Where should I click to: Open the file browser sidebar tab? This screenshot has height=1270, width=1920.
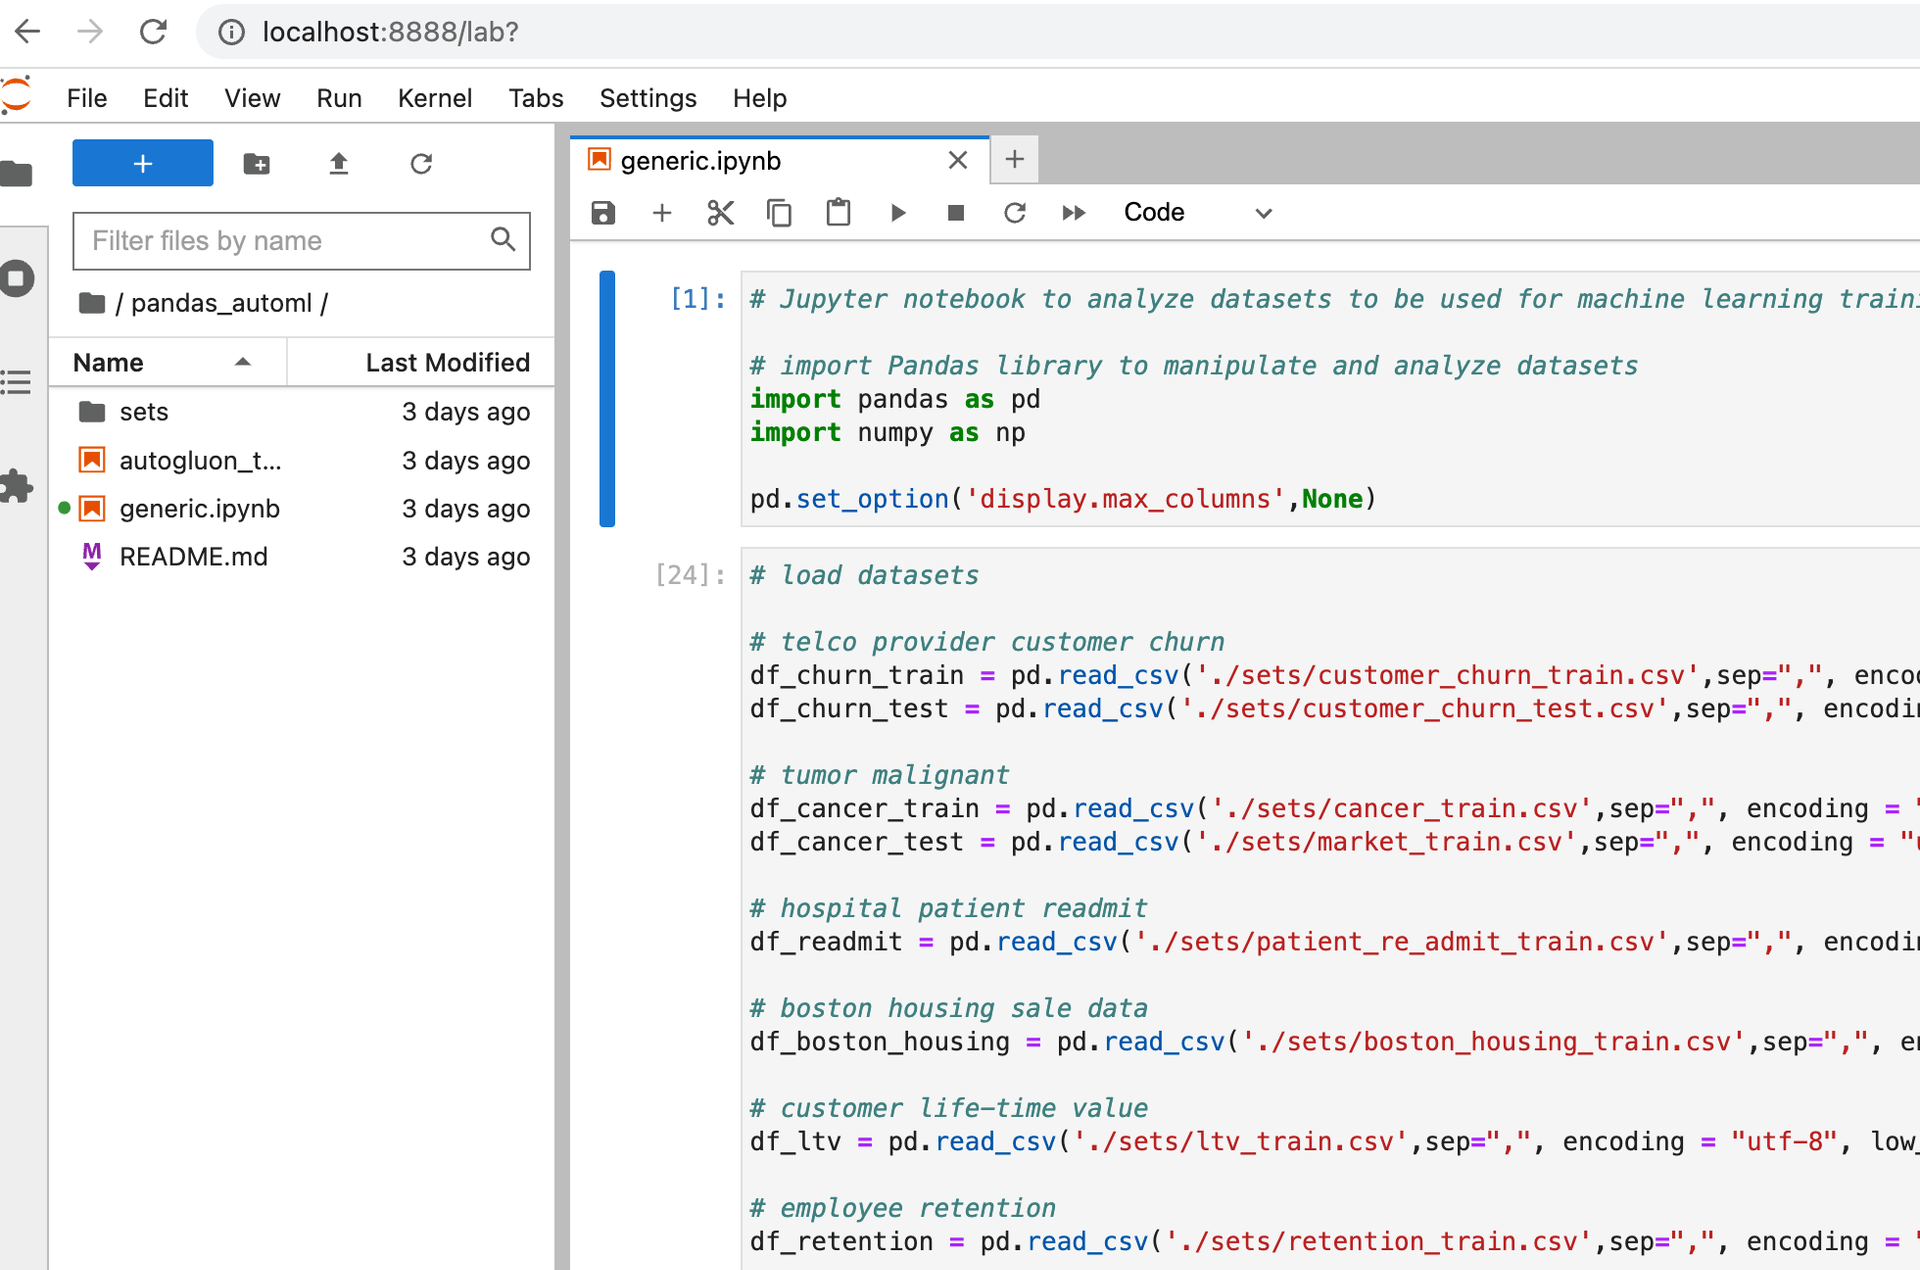click(17, 174)
